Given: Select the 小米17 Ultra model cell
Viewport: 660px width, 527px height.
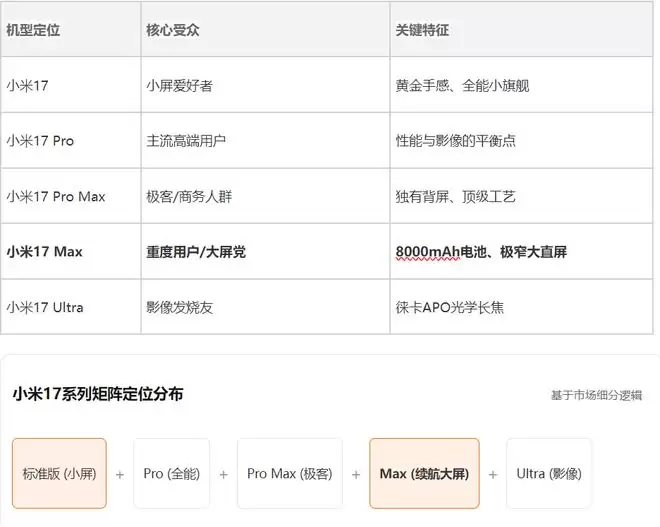Looking at the screenshot, I should 44,307.
